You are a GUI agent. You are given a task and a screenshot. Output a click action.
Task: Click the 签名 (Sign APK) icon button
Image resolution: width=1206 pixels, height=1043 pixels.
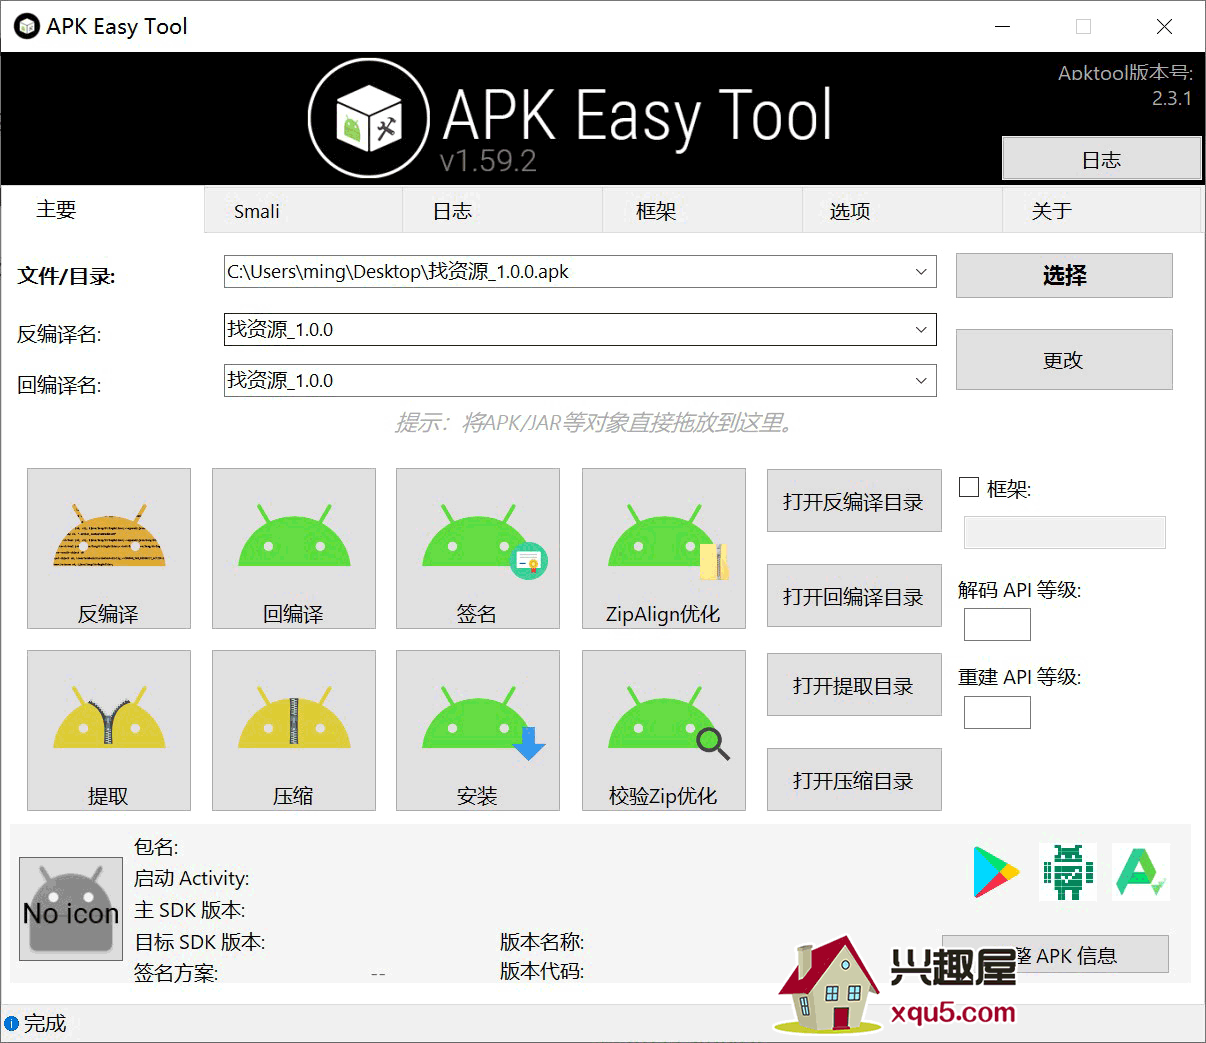478,548
